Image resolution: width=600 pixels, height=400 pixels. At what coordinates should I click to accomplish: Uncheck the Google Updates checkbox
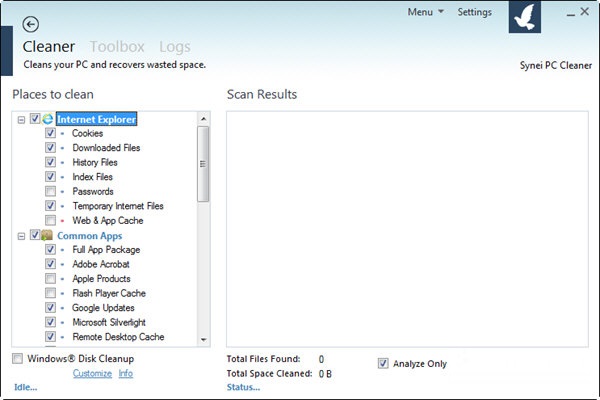50,308
